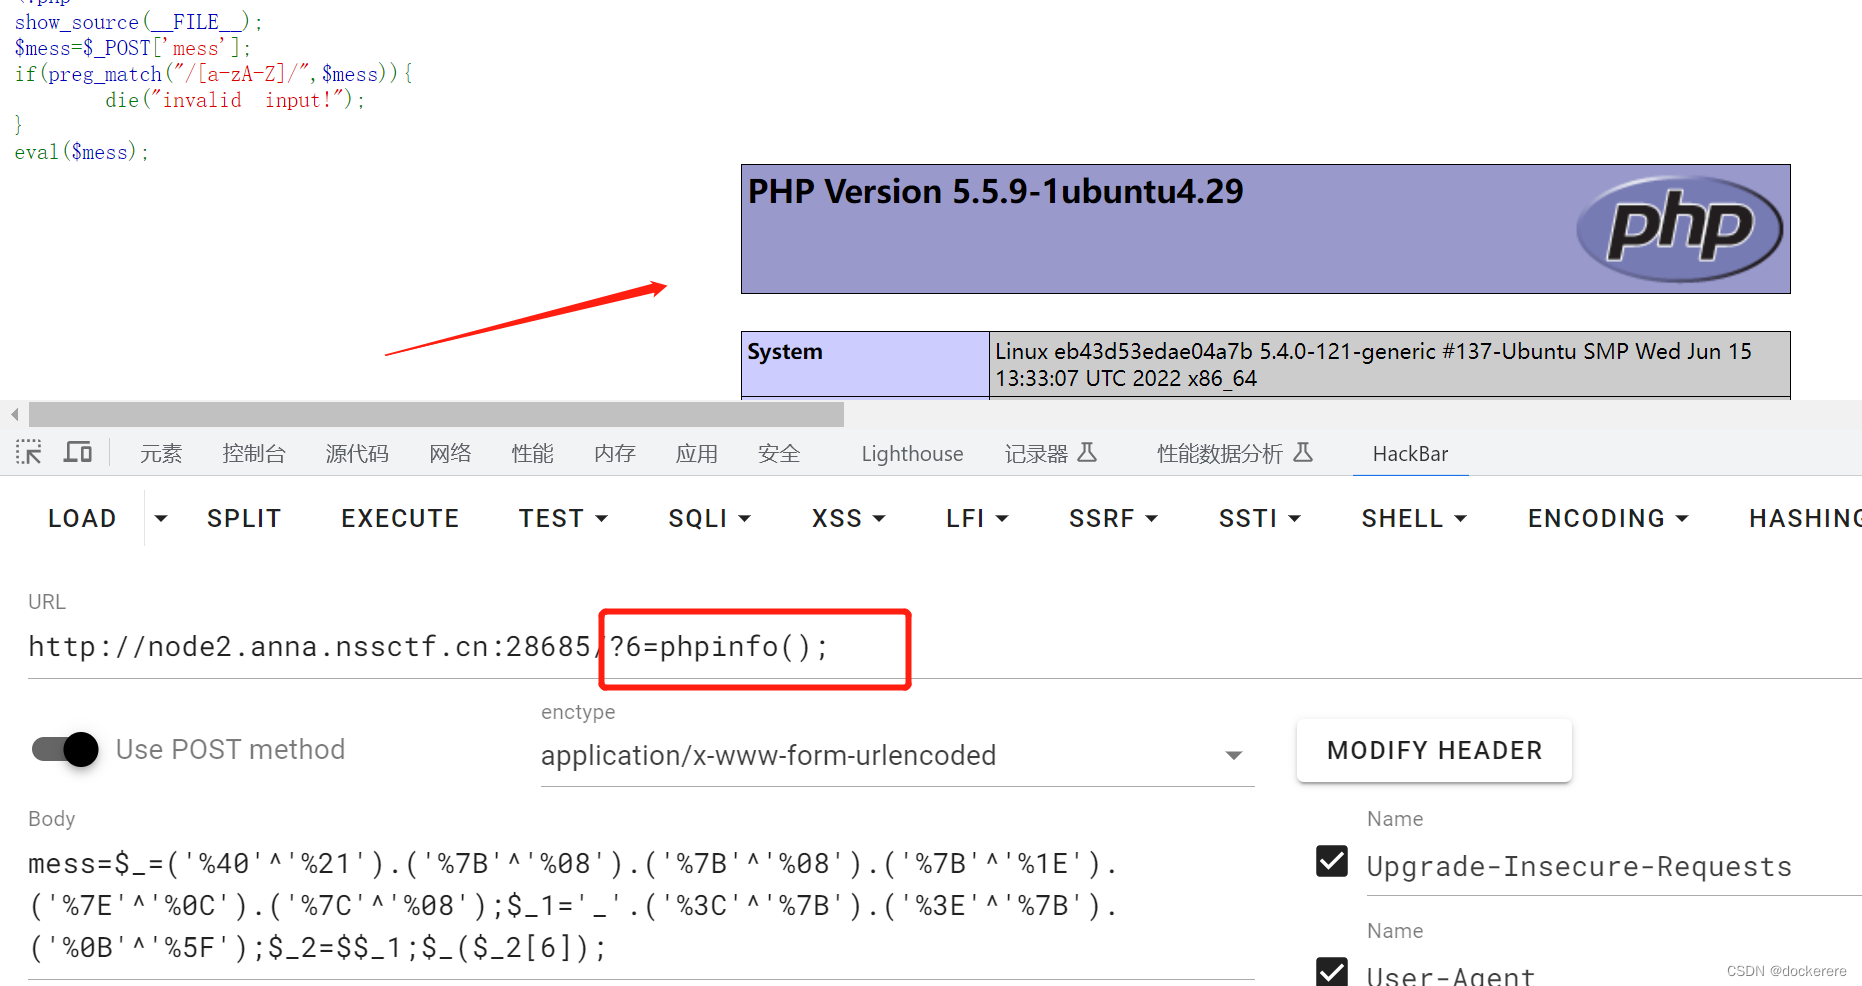
Task: Expand the SQLI dropdown menu
Action: pos(709,518)
